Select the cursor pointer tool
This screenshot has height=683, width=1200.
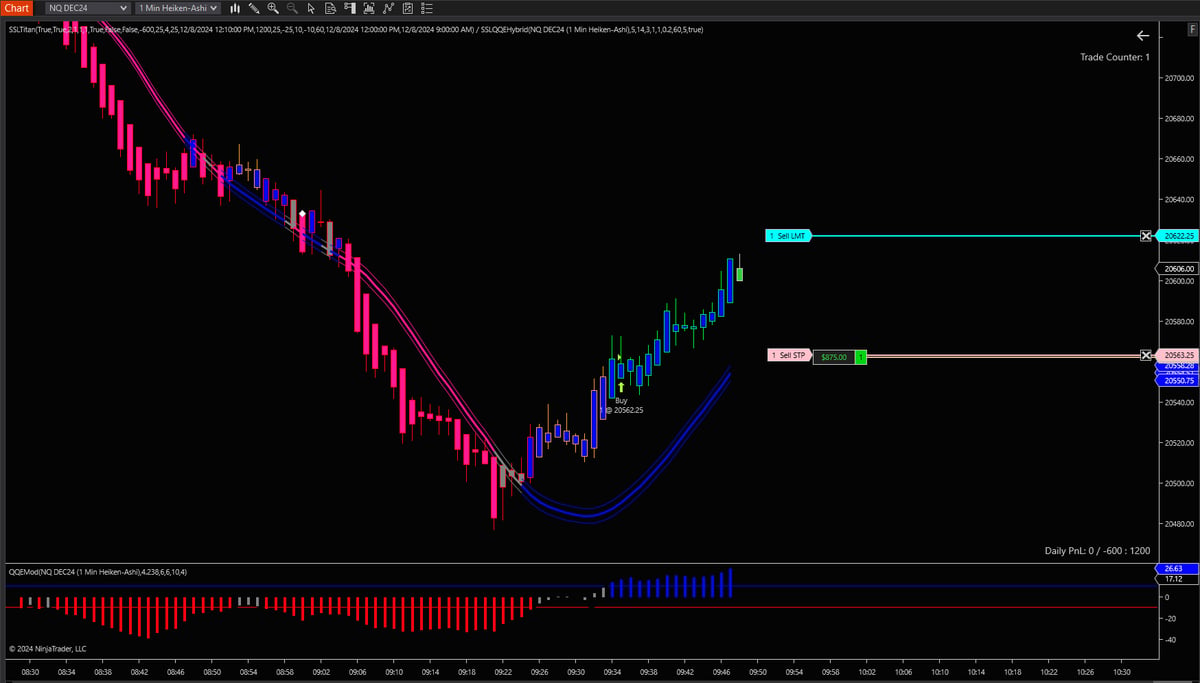coord(311,8)
